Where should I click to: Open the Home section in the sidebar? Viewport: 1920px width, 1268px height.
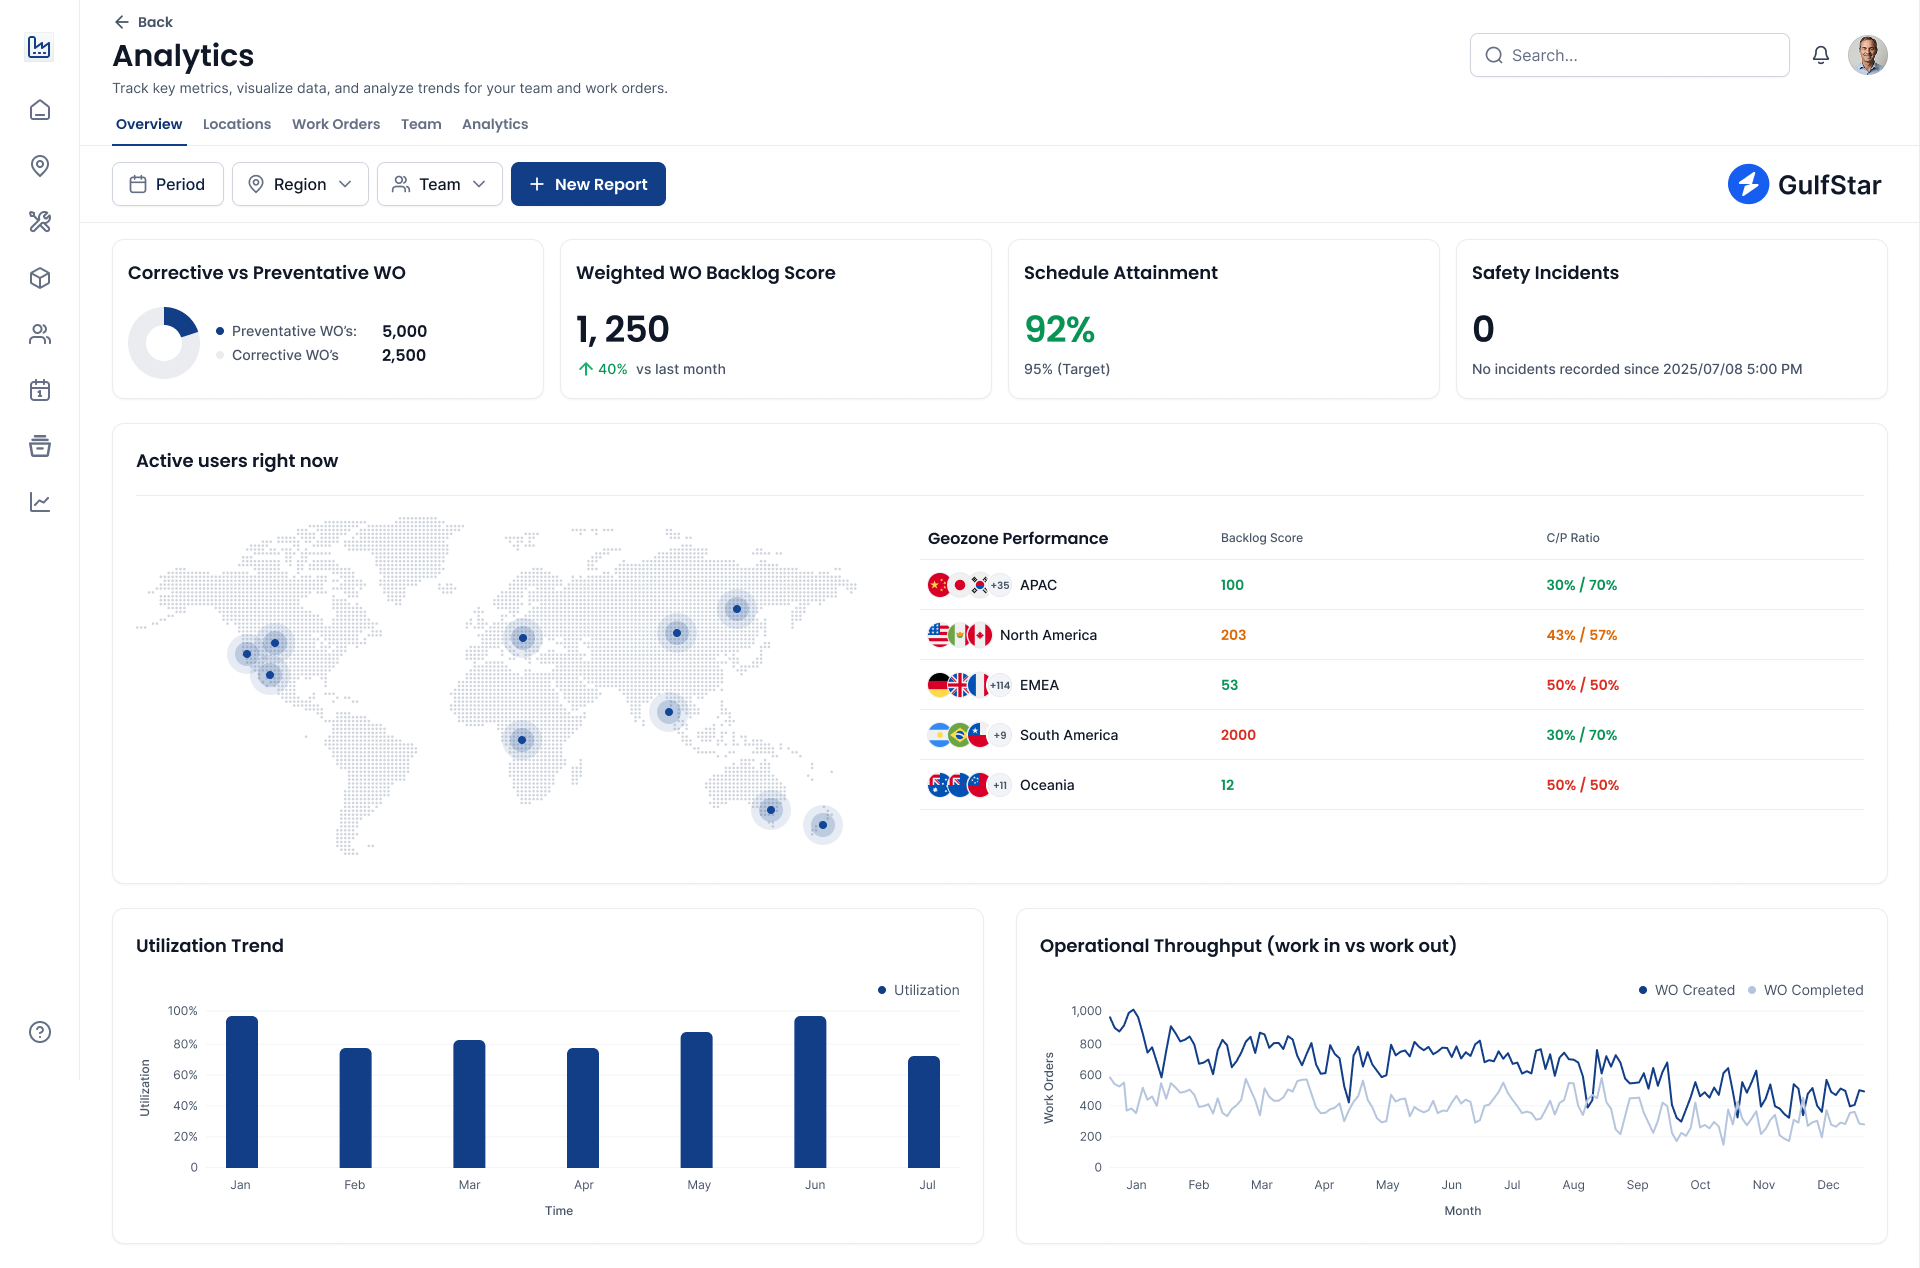tap(40, 110)
